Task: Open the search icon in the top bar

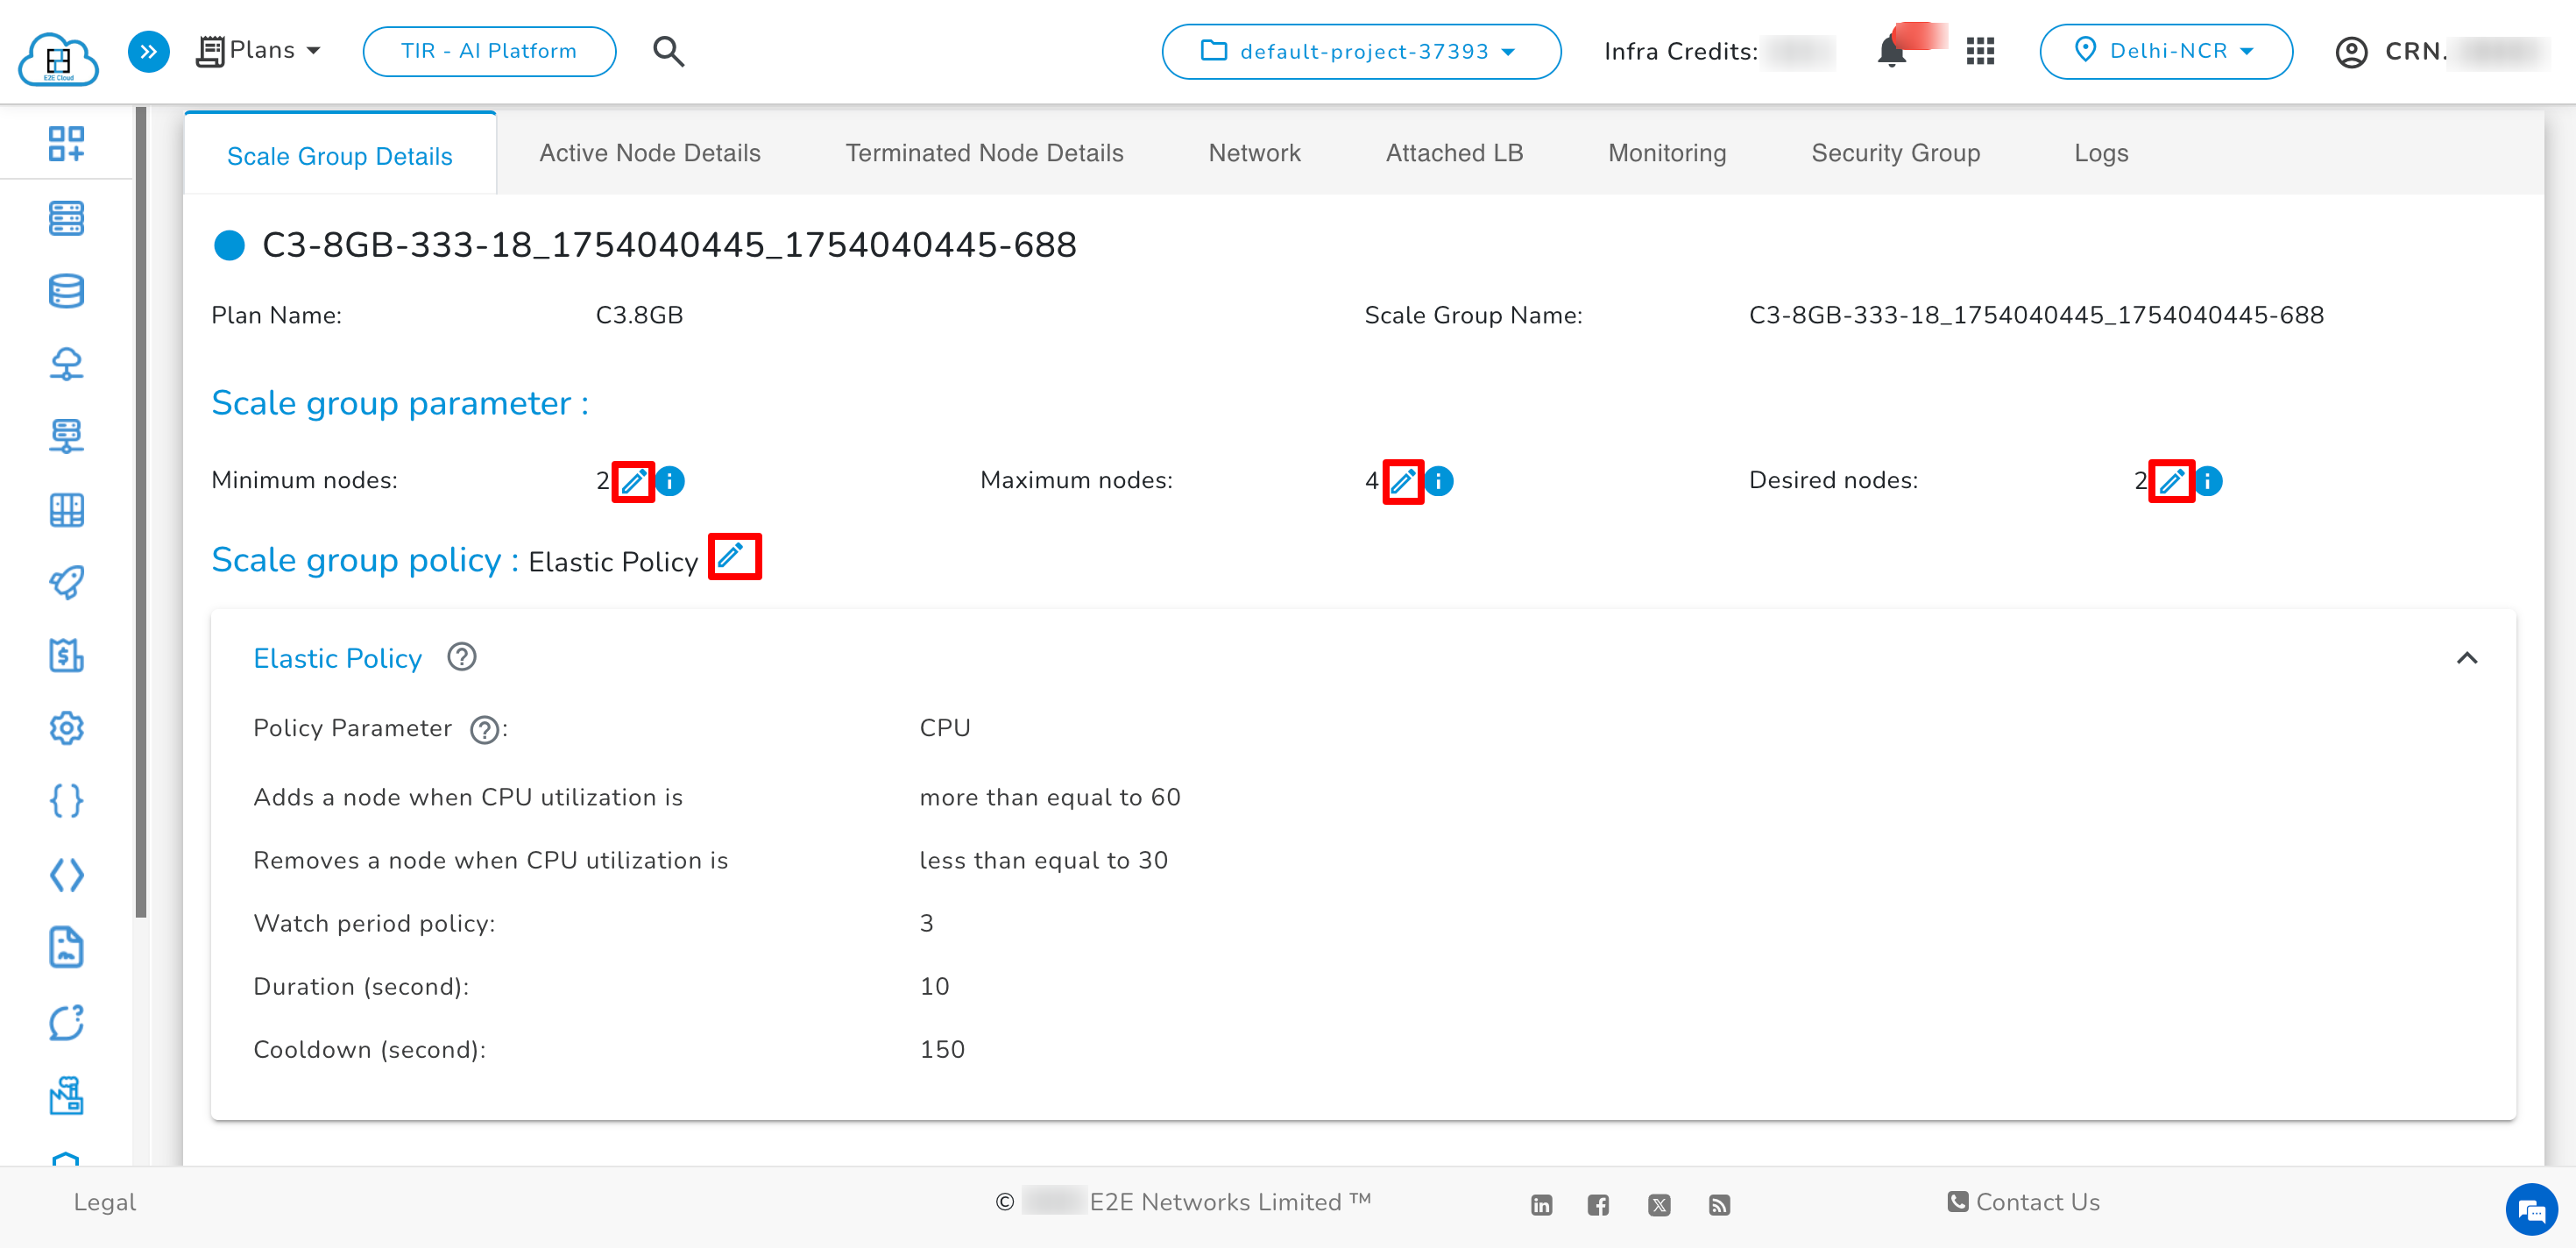Action: pyautogui.click(x=668, y=51)
